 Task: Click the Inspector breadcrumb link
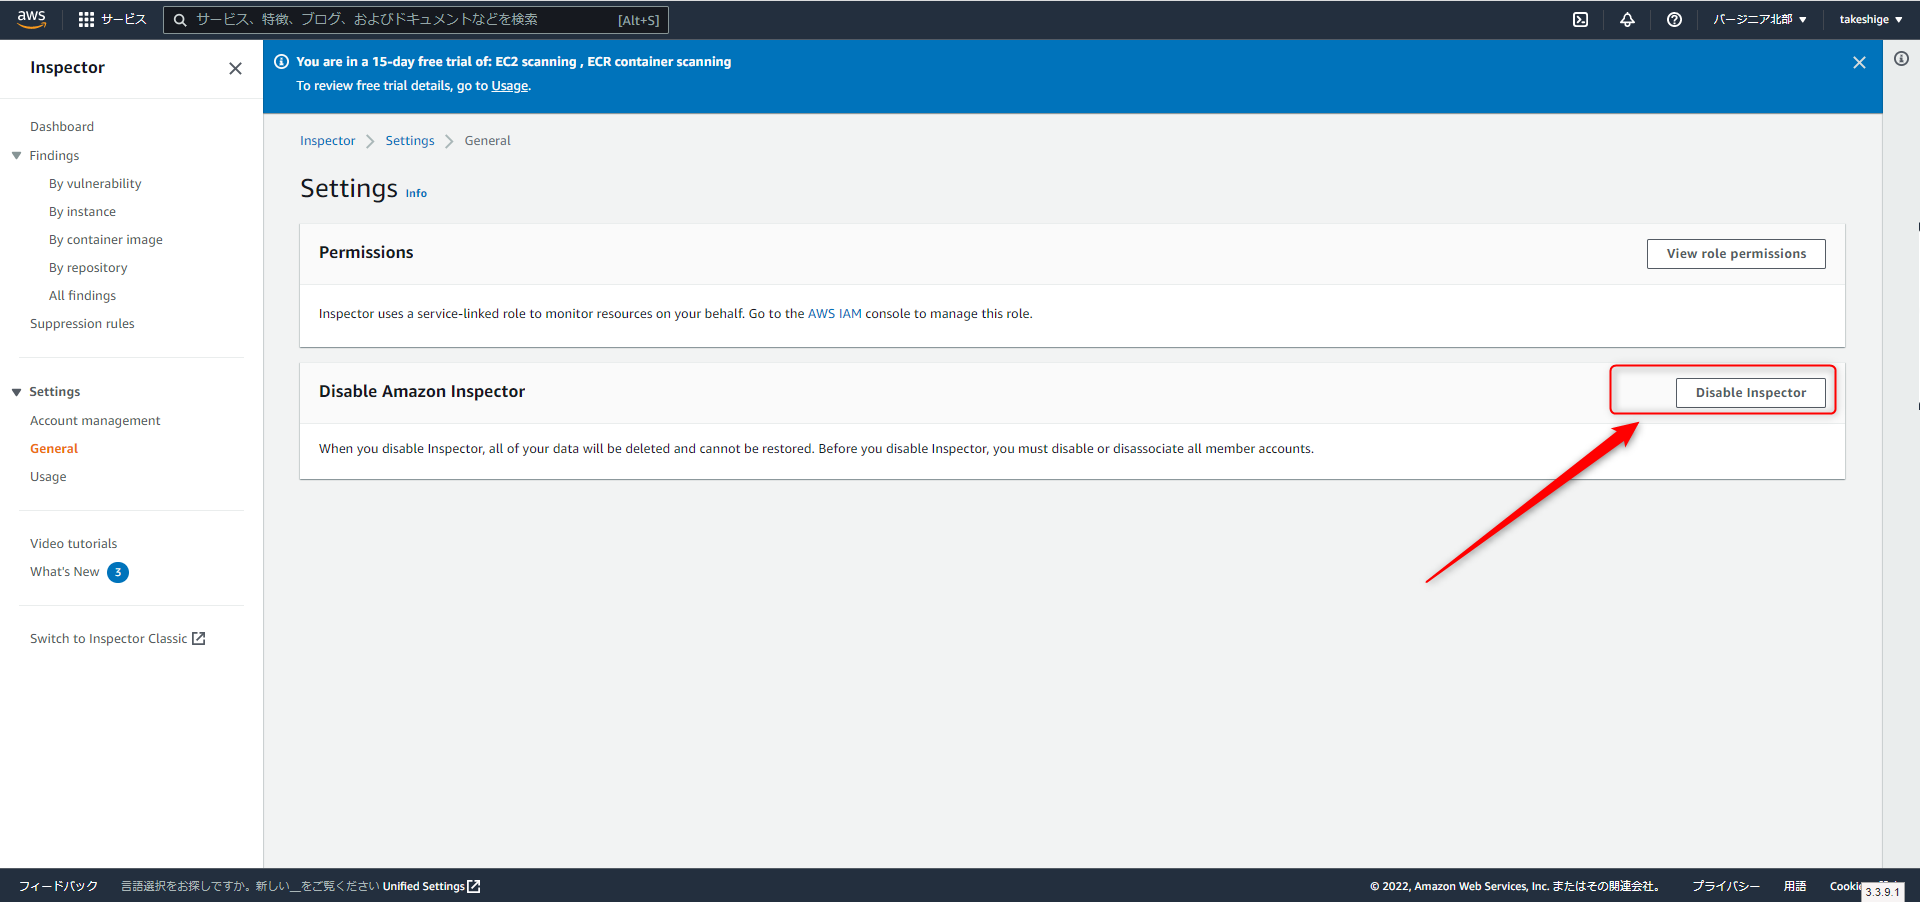click(x=327, y=140)
